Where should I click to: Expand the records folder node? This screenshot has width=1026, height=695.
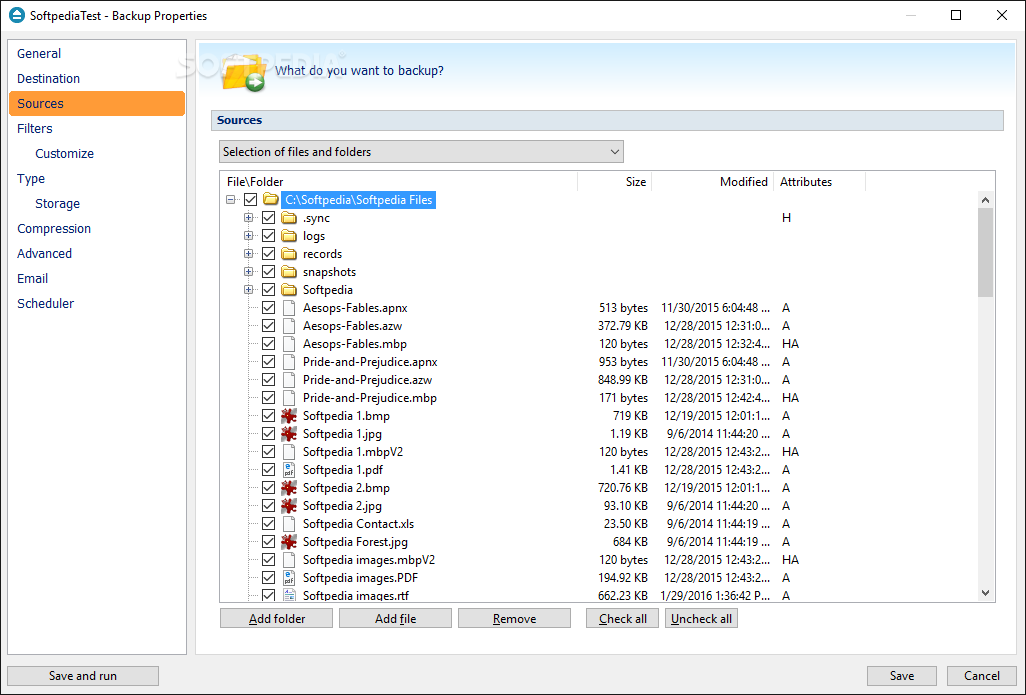(249, 254)
